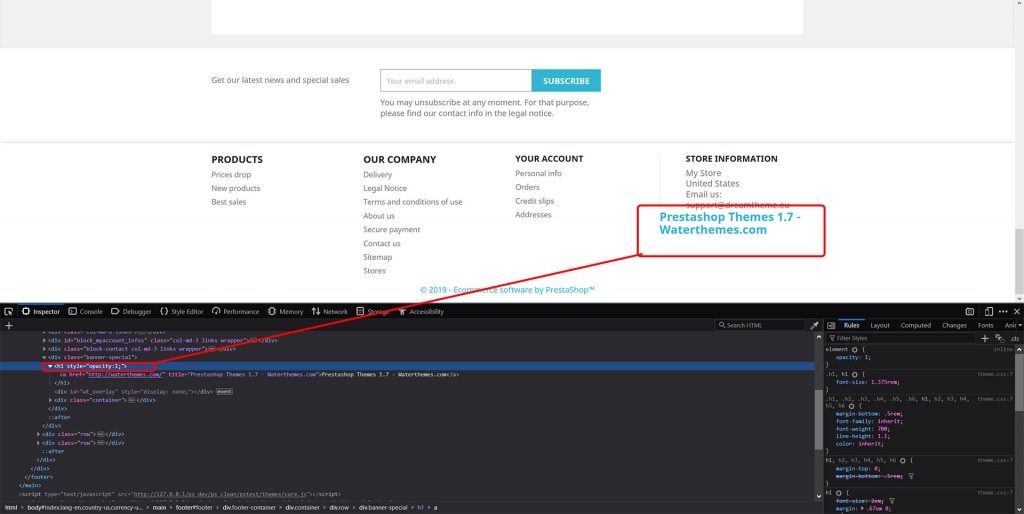The width and height of the screenshot is (1024, 514).
Task: Activate the element picker tool
Action: (x=8, y=312)
